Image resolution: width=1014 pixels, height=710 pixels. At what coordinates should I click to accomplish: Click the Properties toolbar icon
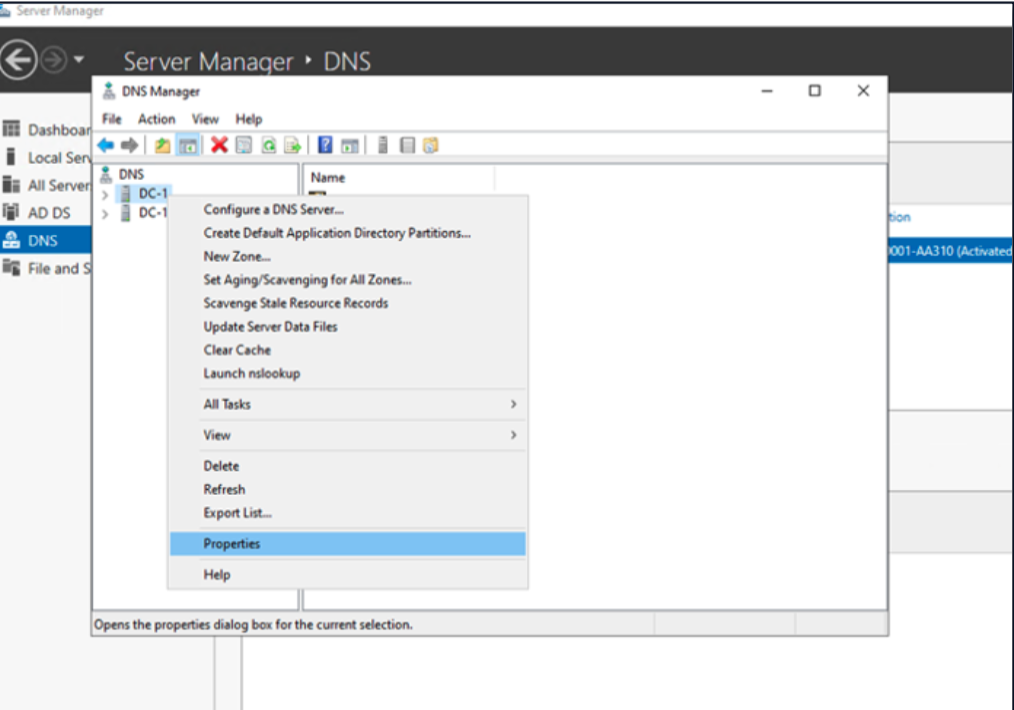(244, 146)
